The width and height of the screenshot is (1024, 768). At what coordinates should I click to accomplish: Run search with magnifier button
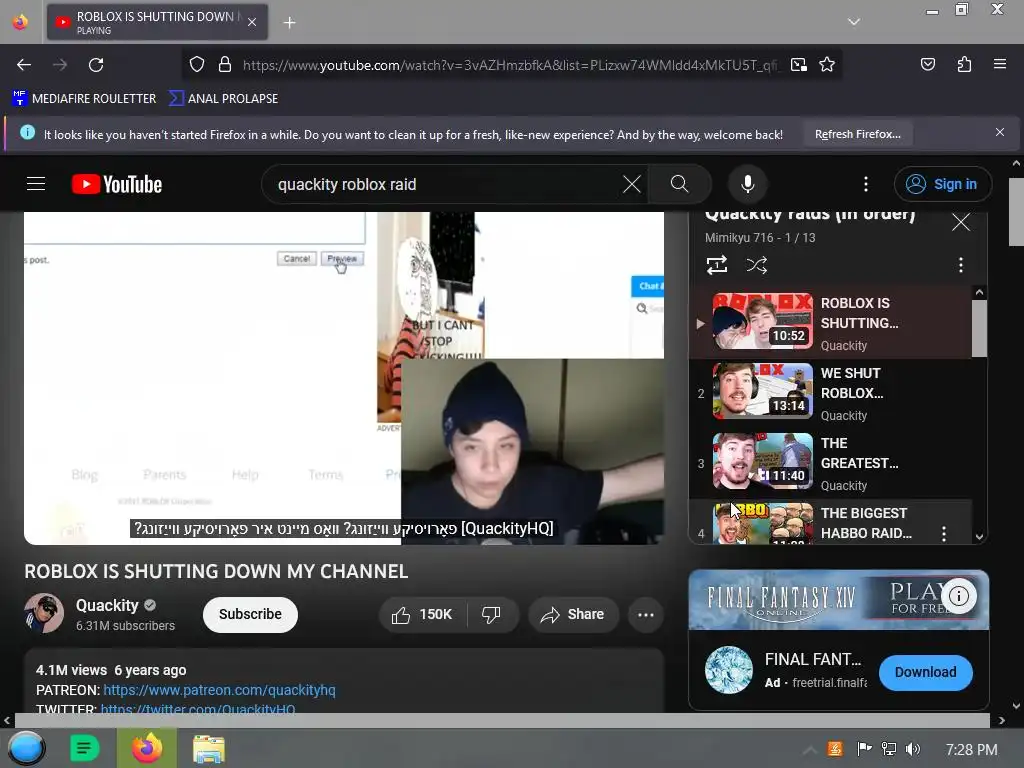click(x=679, y=184)
